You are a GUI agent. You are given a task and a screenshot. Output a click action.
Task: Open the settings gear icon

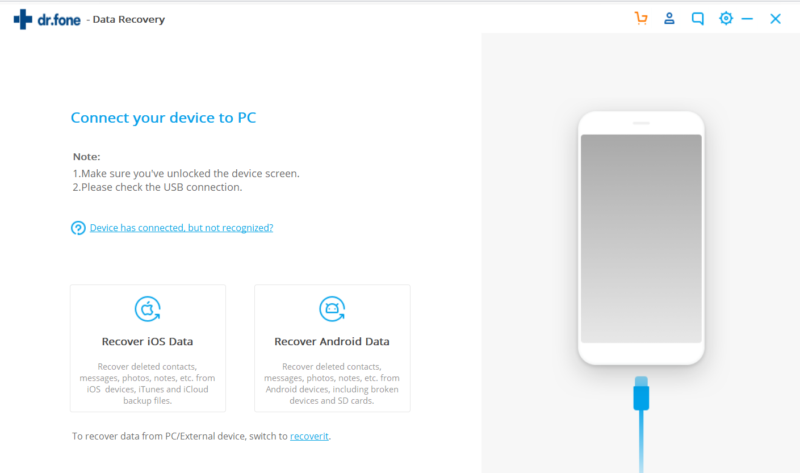click(x=726, y=18)
